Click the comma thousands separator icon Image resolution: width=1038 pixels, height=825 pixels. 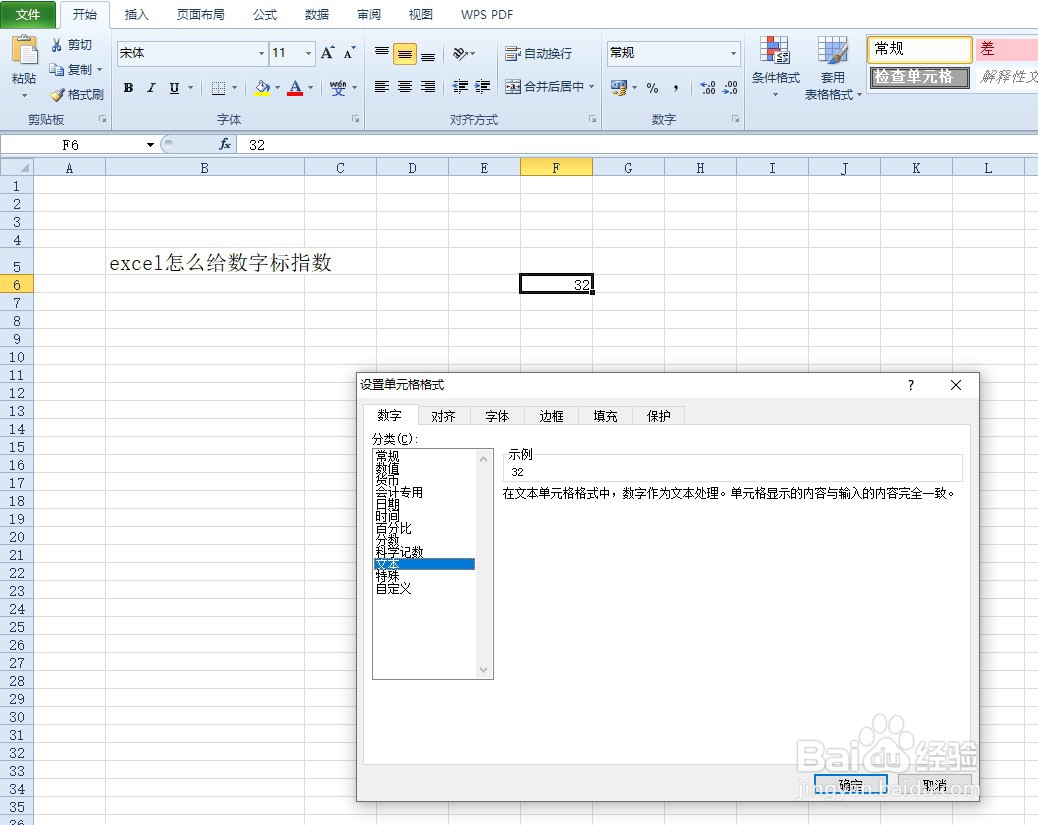coord(677,89)
